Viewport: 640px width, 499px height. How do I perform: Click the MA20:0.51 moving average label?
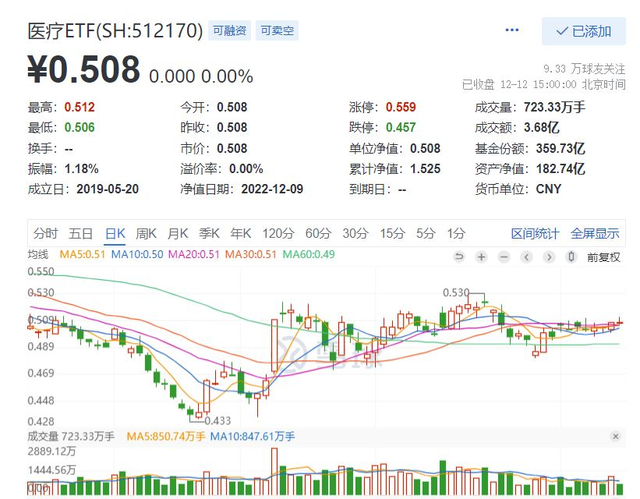click(x=194, y=255)
